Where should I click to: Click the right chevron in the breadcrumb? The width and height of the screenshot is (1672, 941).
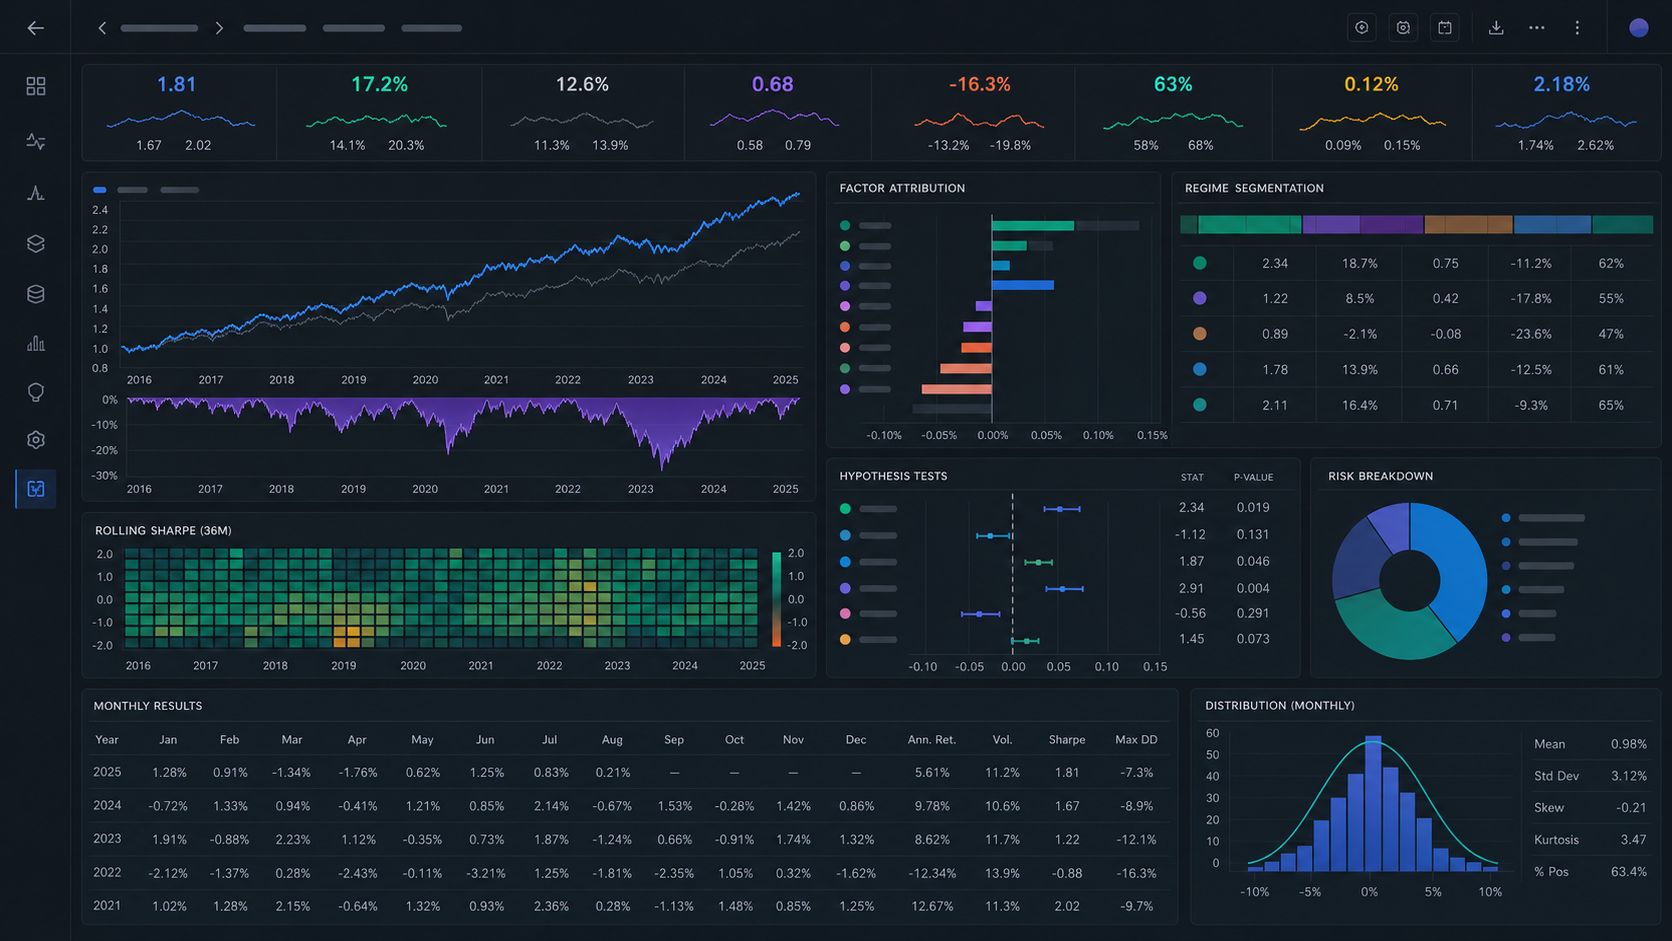(219, 28)
